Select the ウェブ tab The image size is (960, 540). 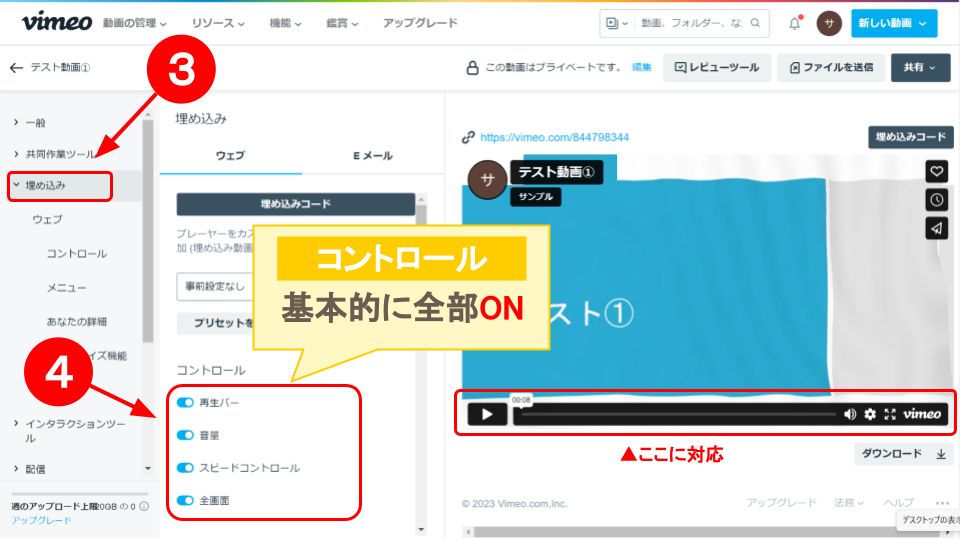230,156
